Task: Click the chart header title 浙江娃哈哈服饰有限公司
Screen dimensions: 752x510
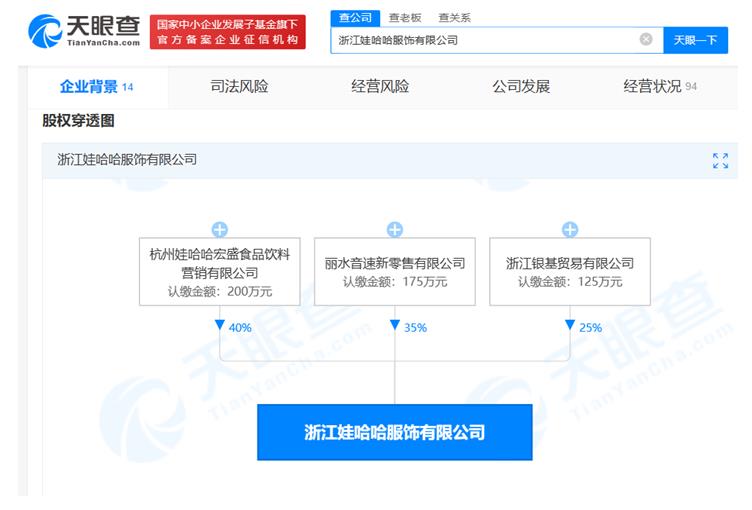Action: click(x=127, y=160)
